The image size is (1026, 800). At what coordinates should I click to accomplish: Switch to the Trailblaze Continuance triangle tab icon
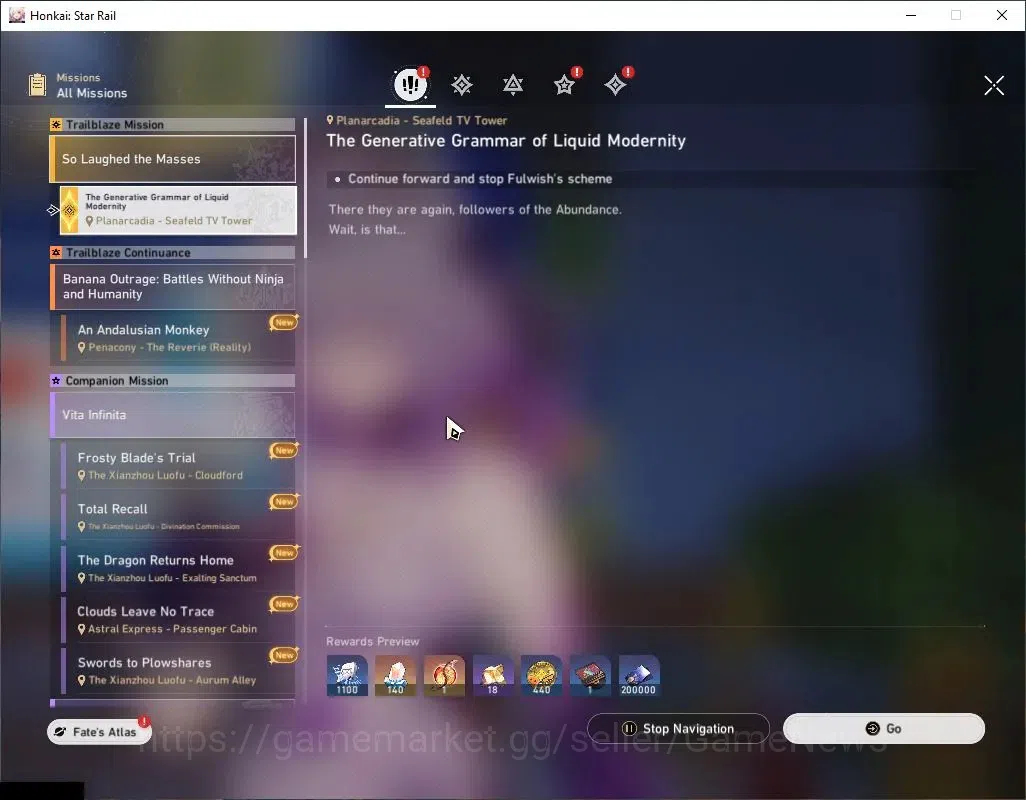[x=513, y=84]
